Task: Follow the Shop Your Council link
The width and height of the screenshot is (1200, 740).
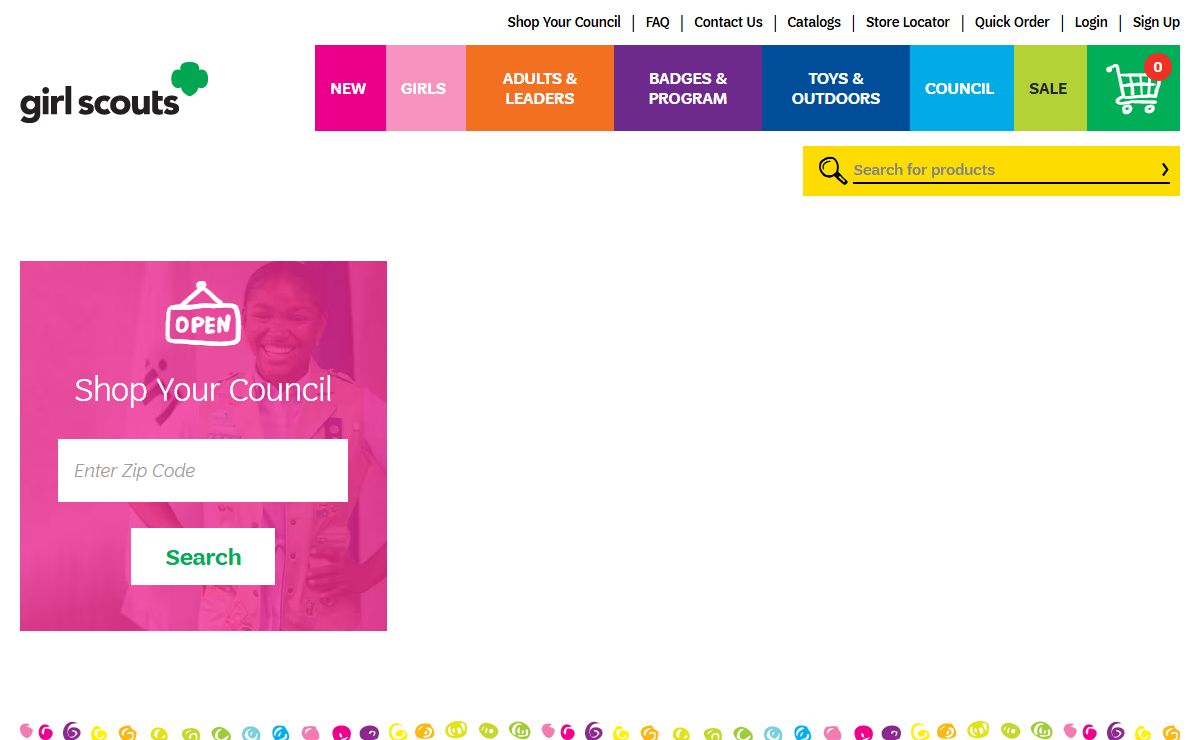Action: 564,22
